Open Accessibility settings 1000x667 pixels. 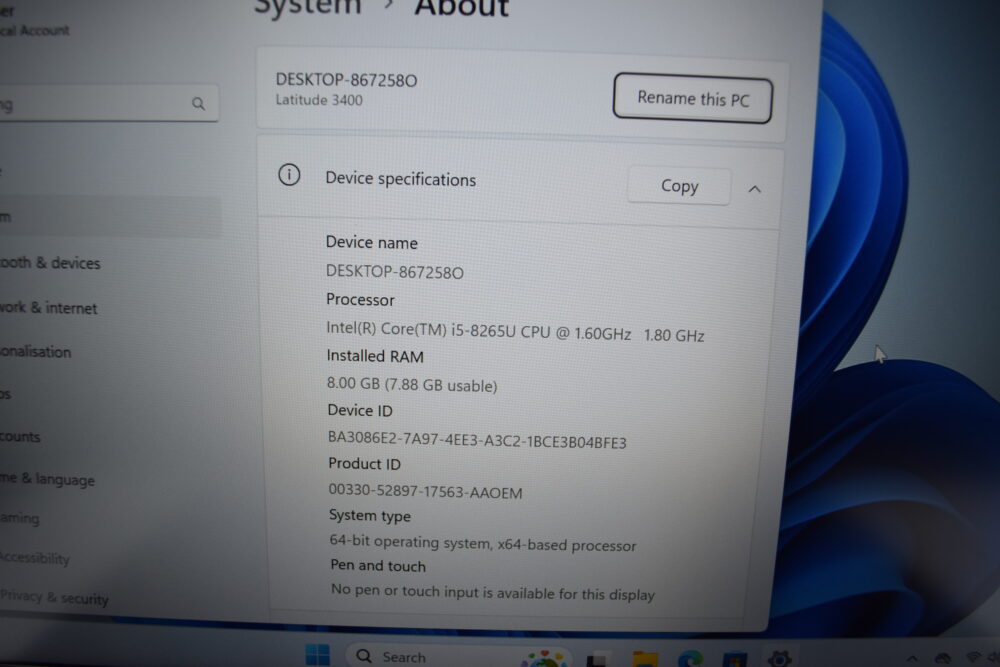pos(35,559)
